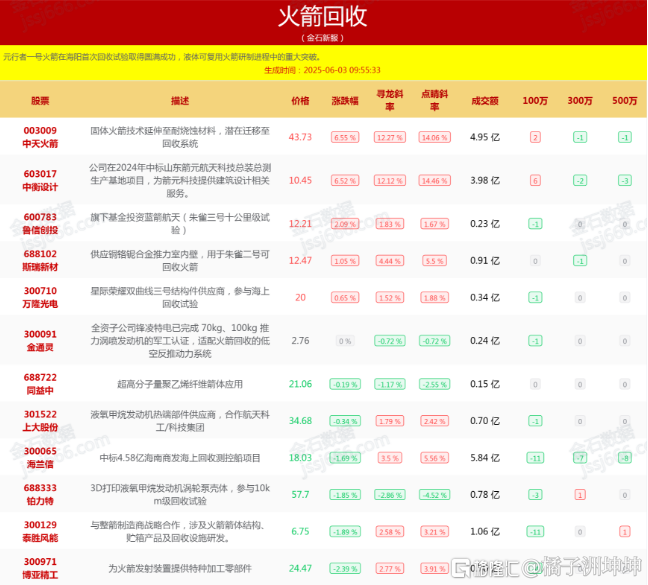
Task: Click the 14.46 % slope badge
Action: click(434, 181)
